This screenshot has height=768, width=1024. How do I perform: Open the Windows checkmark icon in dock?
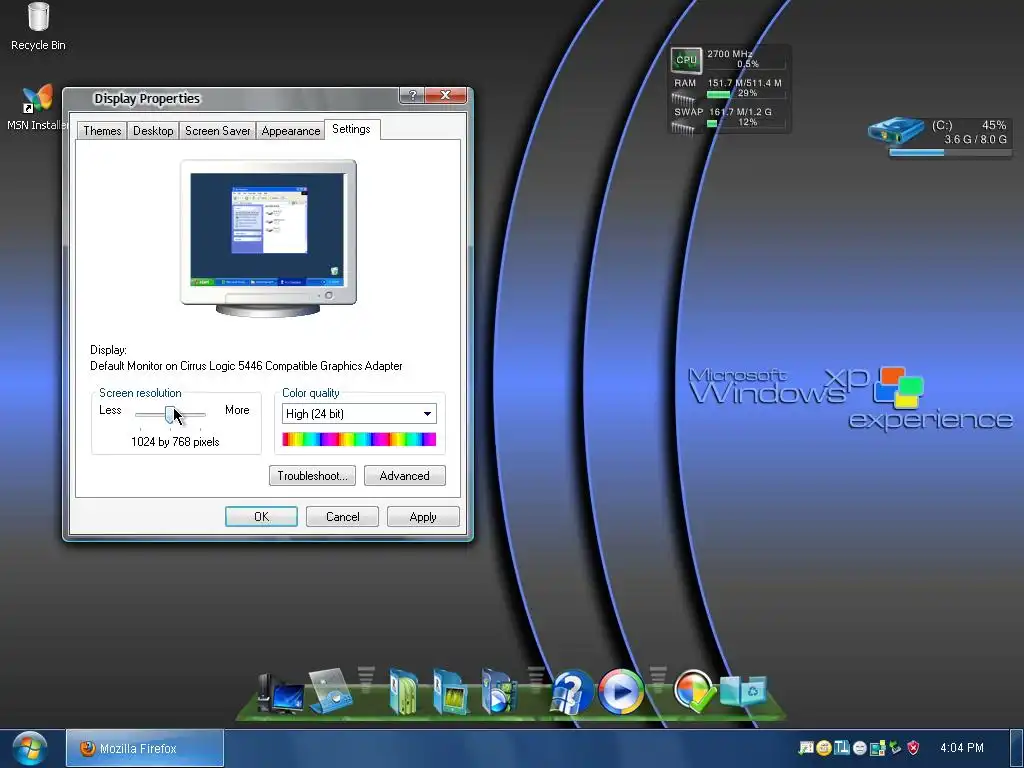[x=694, y=690]
